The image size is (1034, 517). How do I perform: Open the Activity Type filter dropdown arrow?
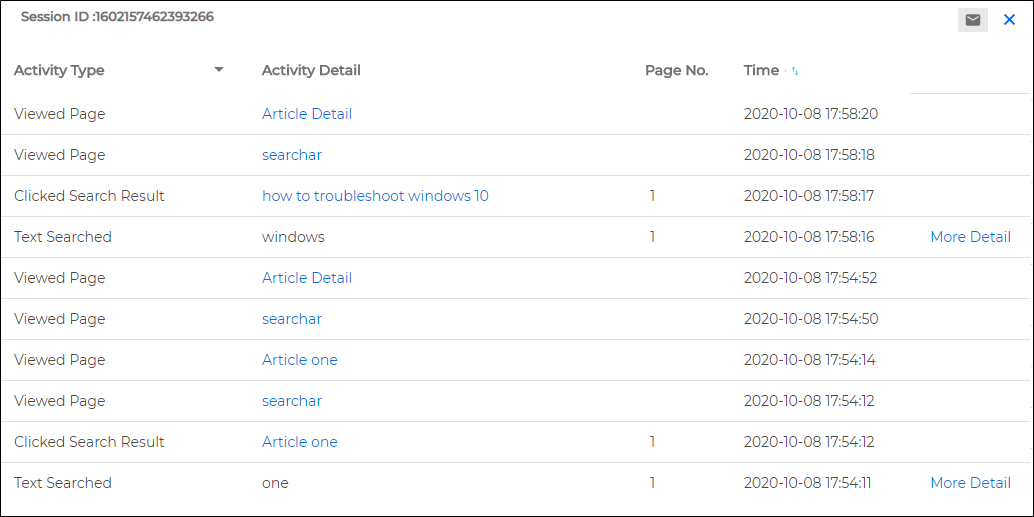pos(220,70)
